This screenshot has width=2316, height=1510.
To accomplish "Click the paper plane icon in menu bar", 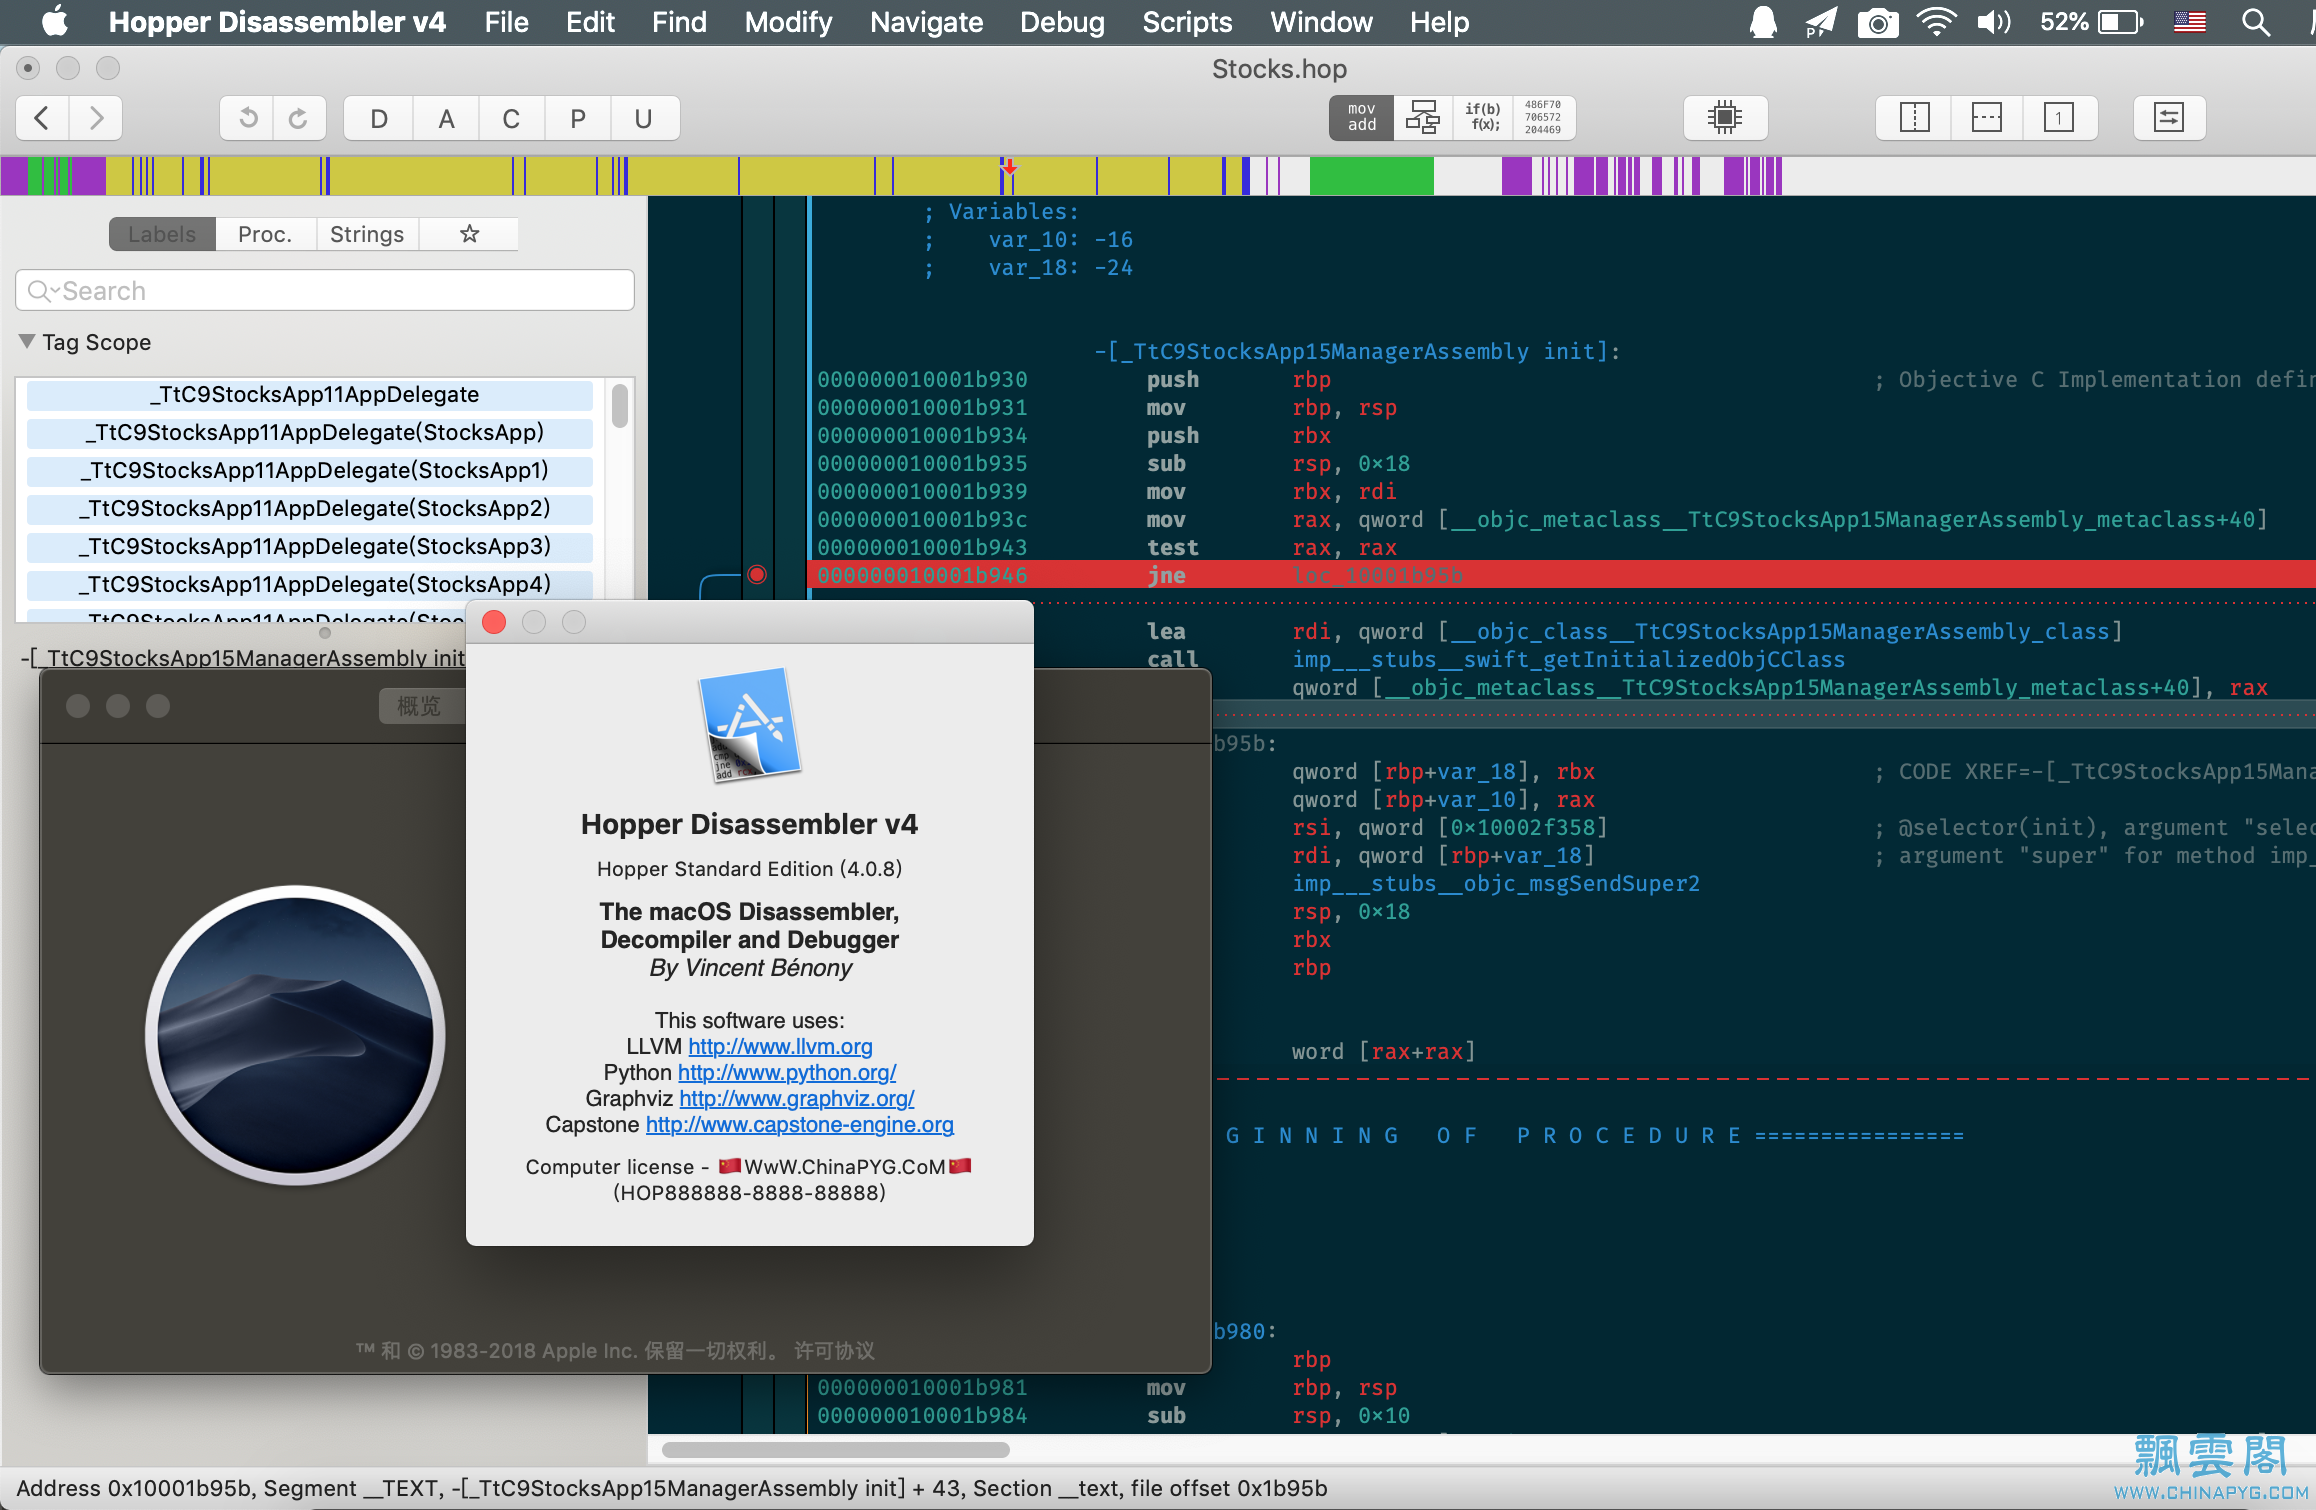I will (x=1821, y=22).
